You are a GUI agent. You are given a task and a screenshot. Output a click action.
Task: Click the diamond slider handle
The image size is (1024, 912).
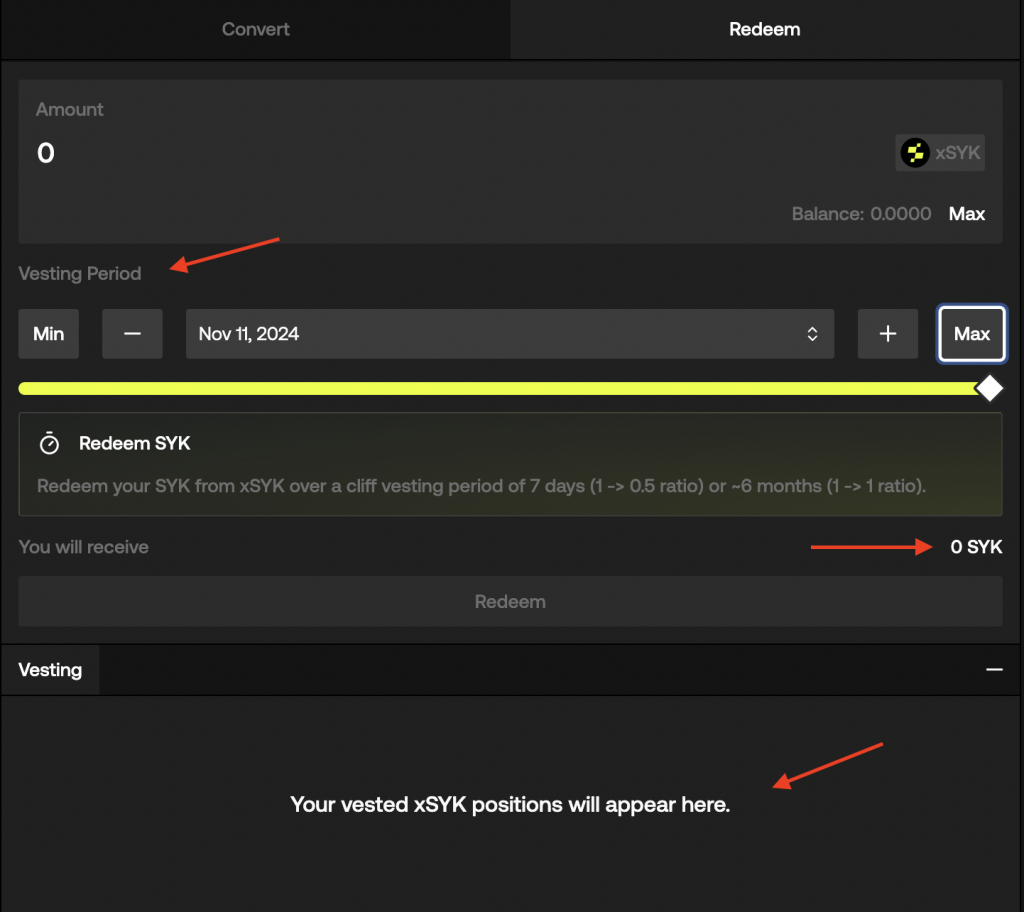click(x=989, y=389)
